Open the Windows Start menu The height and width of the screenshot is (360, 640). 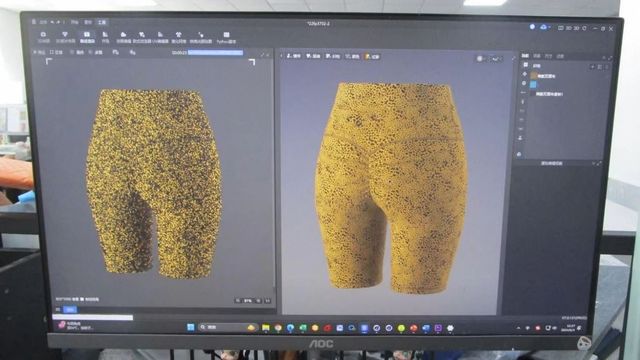pyautogui.click(x=190, y=327)
